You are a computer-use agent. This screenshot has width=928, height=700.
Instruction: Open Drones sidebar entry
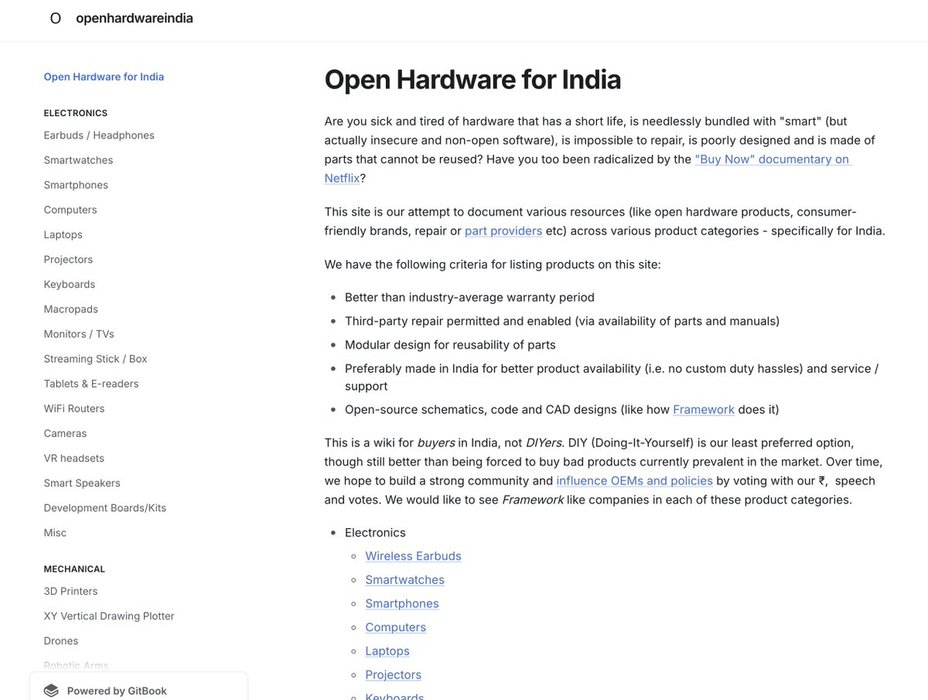tap(61, 641)
